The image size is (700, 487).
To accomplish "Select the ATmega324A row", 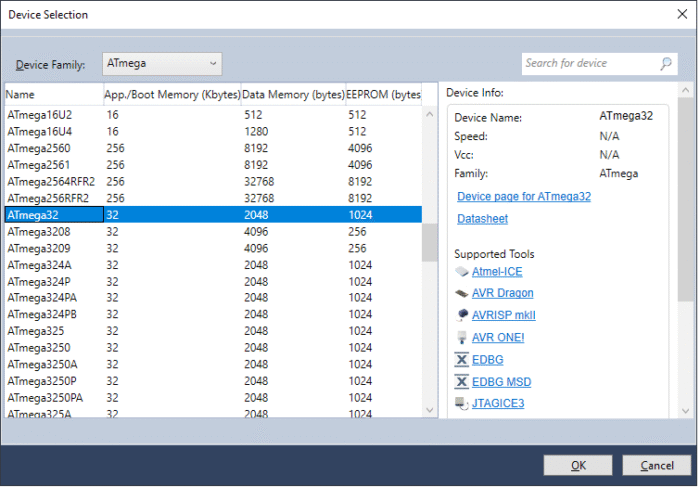I will coord(213,265).
